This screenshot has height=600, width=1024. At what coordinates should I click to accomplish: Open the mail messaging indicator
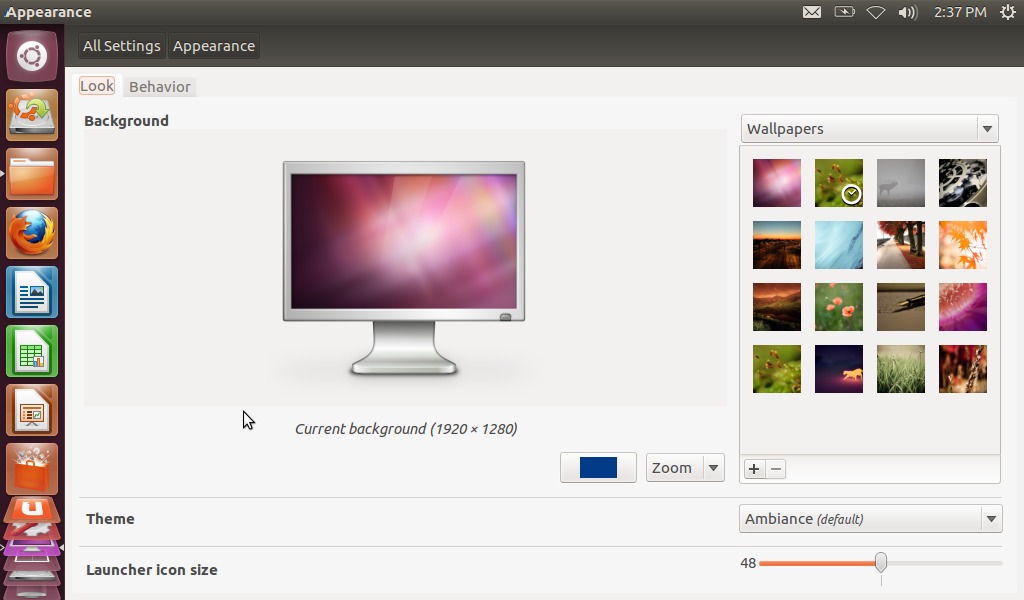tap(812, 12)
